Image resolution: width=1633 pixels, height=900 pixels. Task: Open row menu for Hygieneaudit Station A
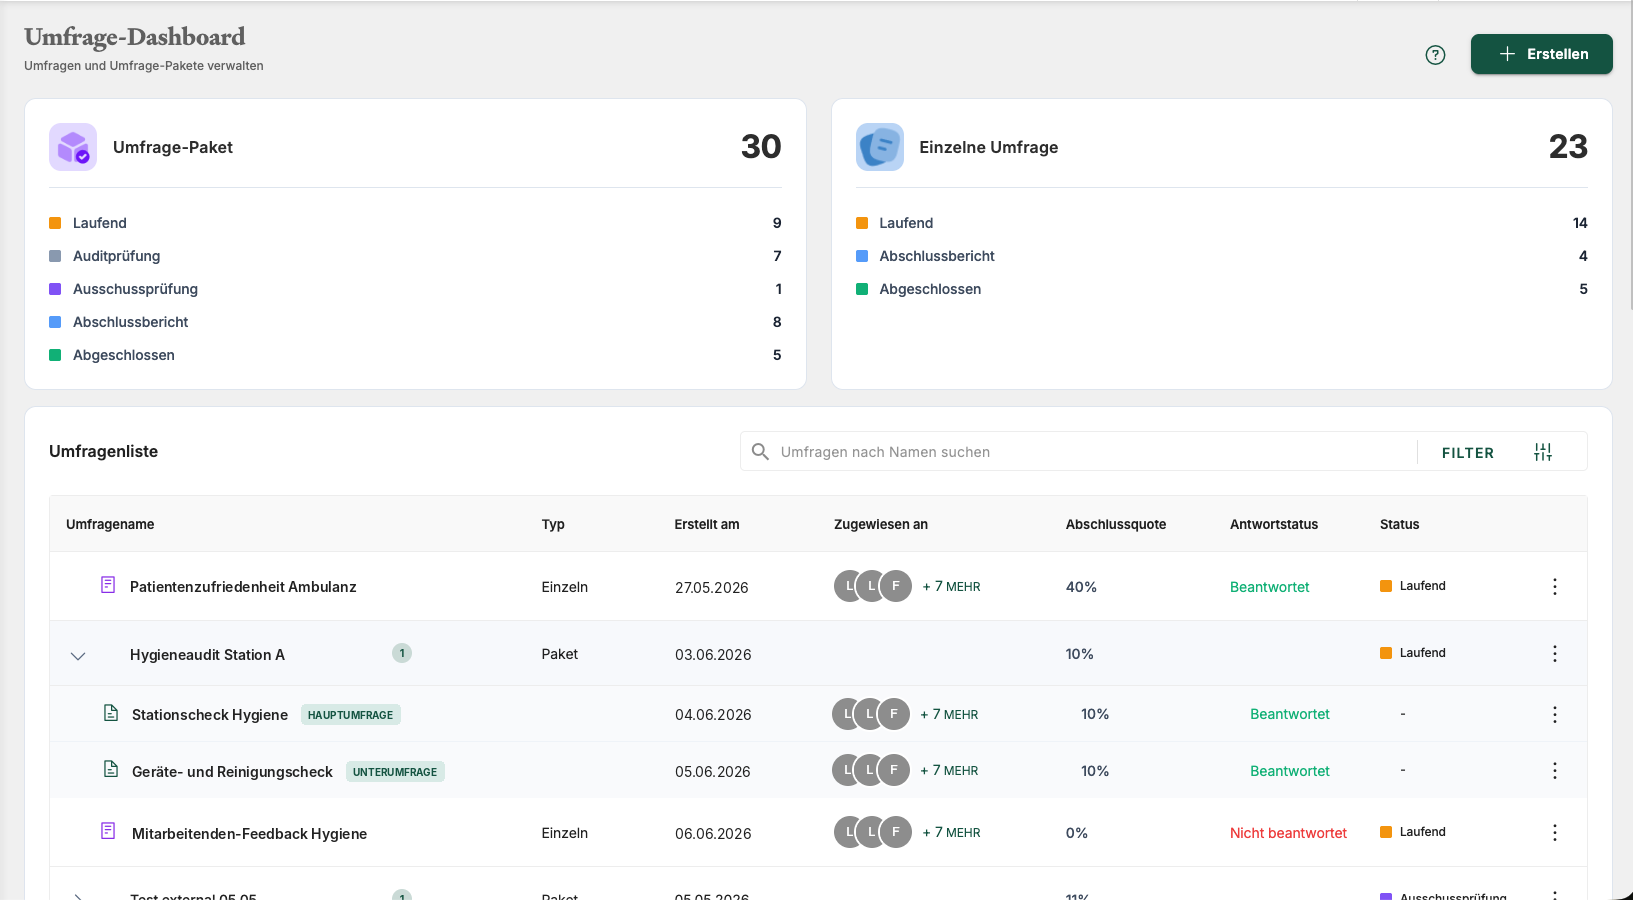(1554, 654)
